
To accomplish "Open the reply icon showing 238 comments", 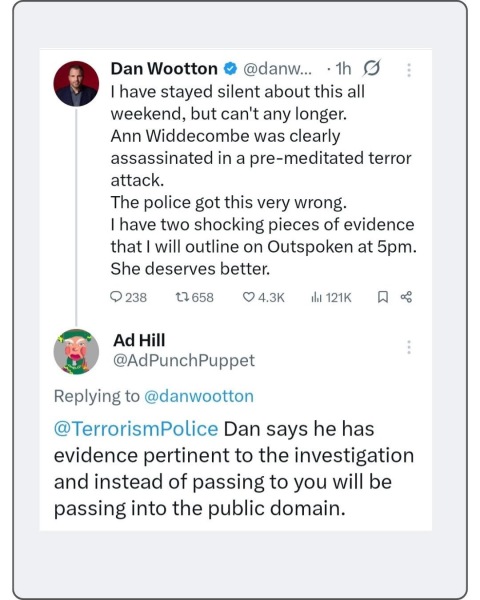I will [116, 297].
